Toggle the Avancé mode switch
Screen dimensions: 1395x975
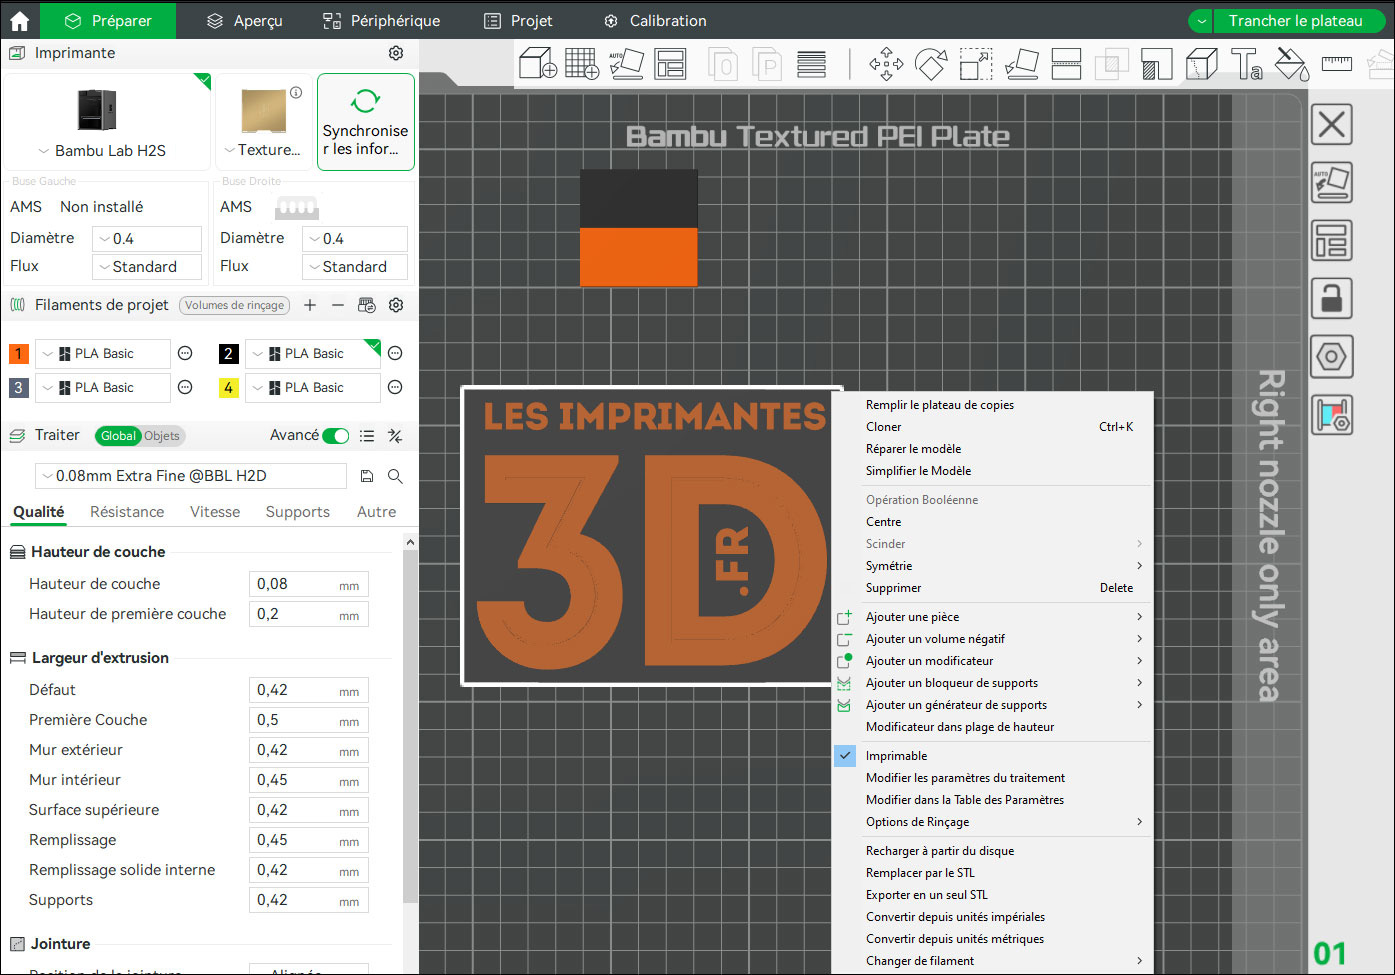point(336,436)
